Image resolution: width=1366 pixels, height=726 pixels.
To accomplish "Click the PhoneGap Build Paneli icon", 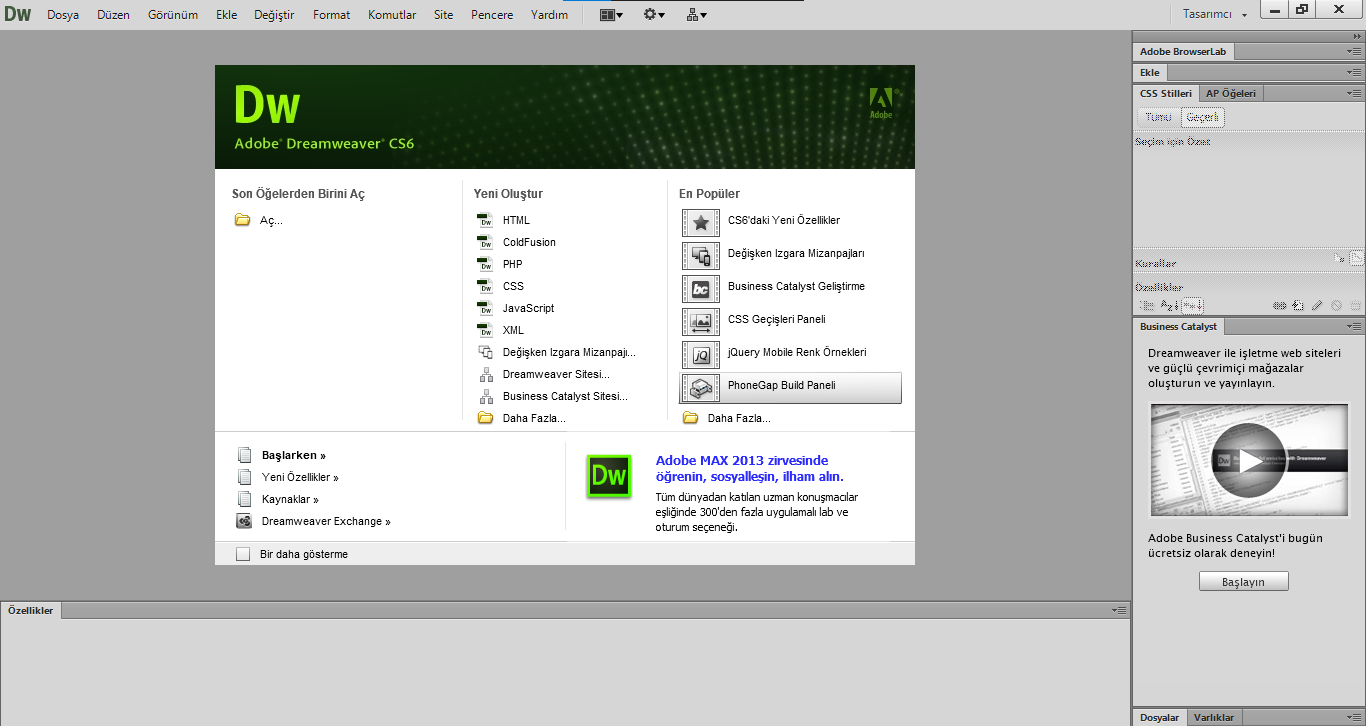I will [701, 387].
